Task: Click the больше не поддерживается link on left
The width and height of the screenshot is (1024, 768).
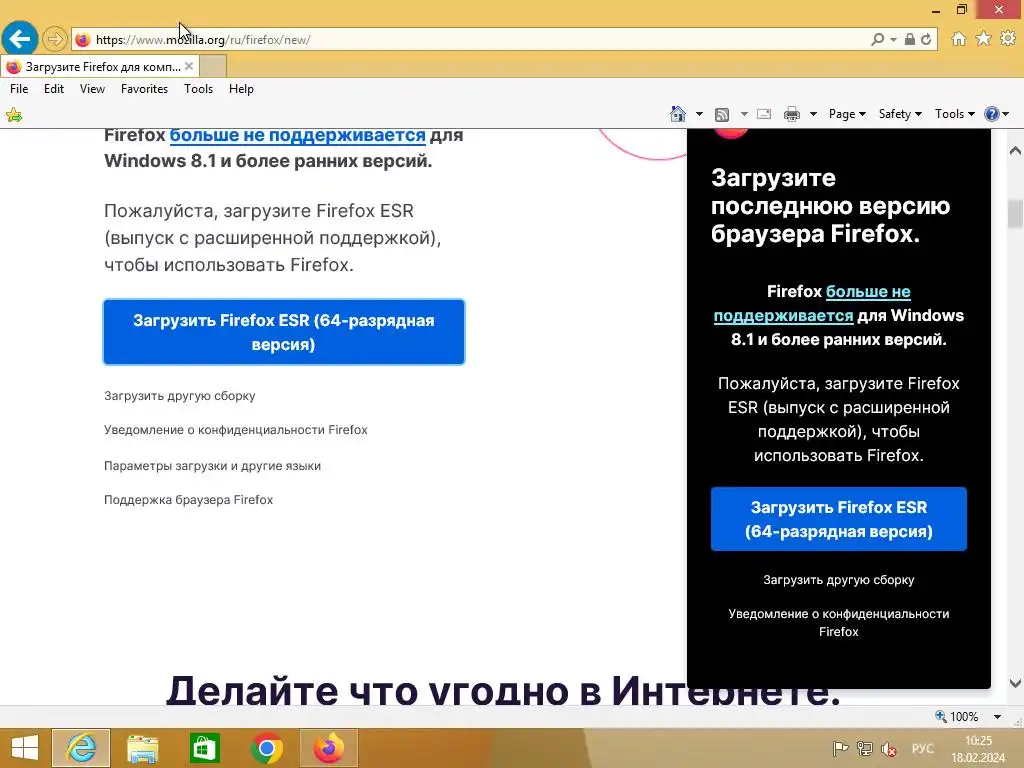Action: point(298,135)
